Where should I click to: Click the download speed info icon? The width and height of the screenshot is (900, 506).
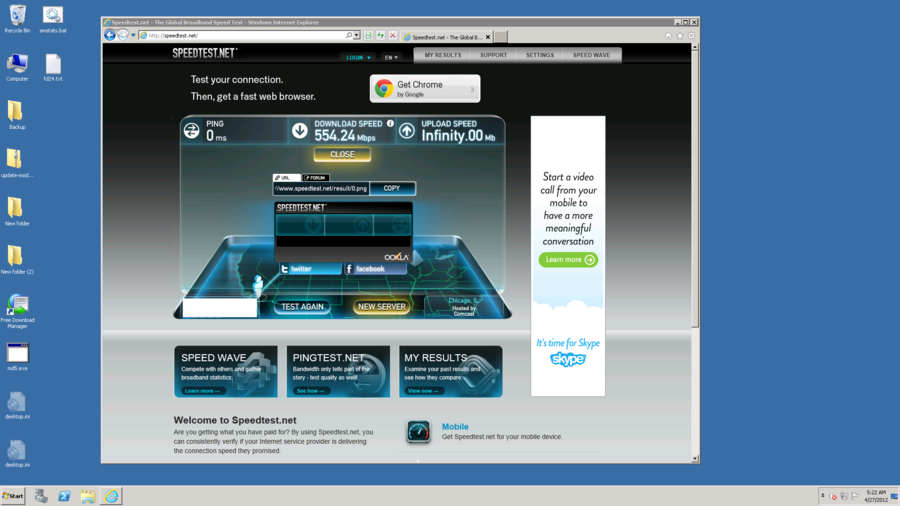[x=390, y=124]
